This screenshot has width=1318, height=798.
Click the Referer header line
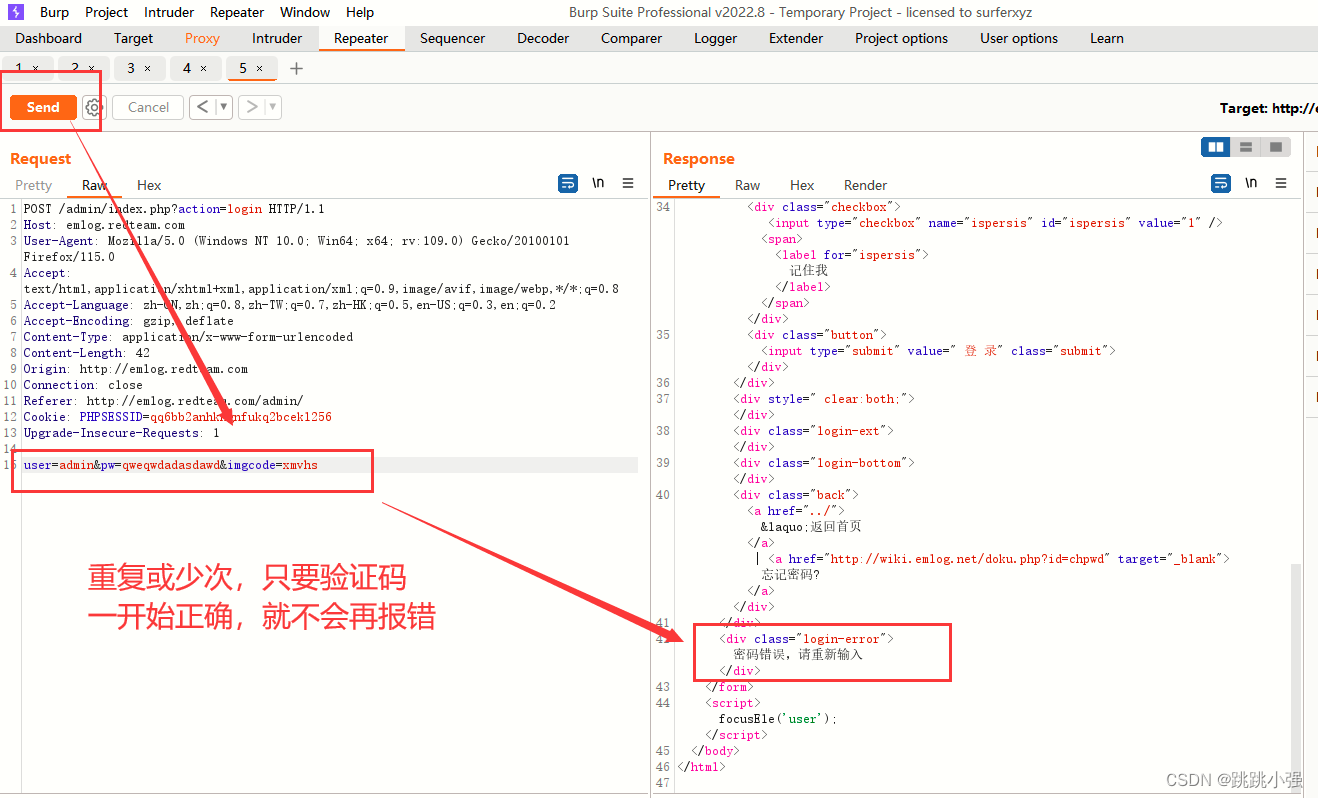(x=163, y=401)
